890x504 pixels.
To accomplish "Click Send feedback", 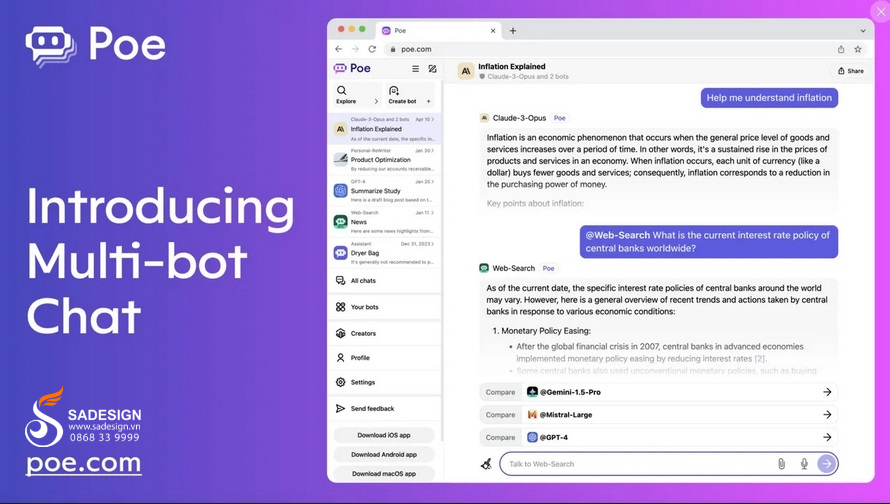I will [x=384, y=409].
